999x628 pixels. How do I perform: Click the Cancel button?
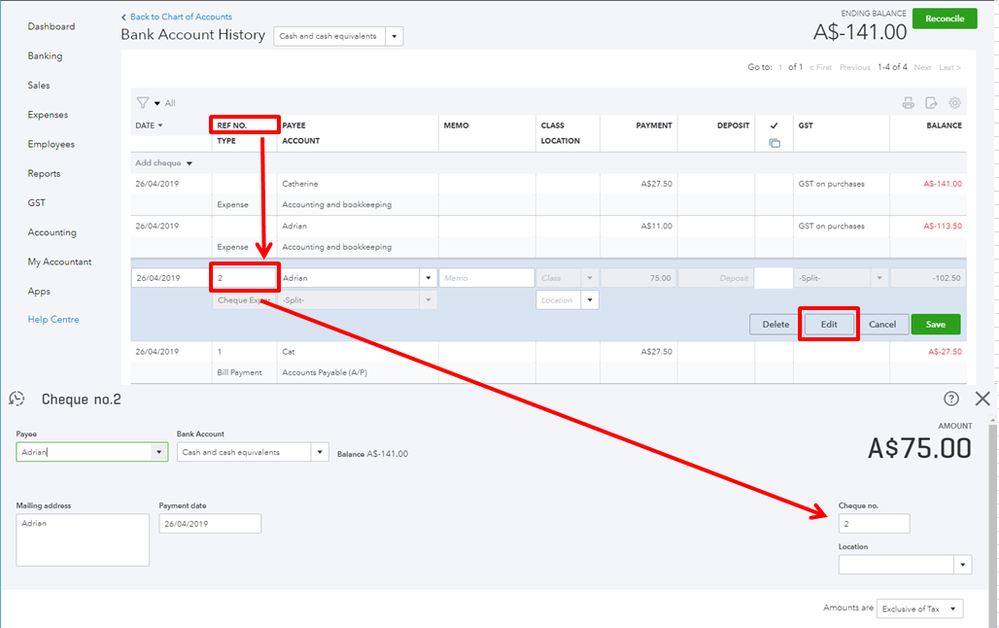point(882,324)
